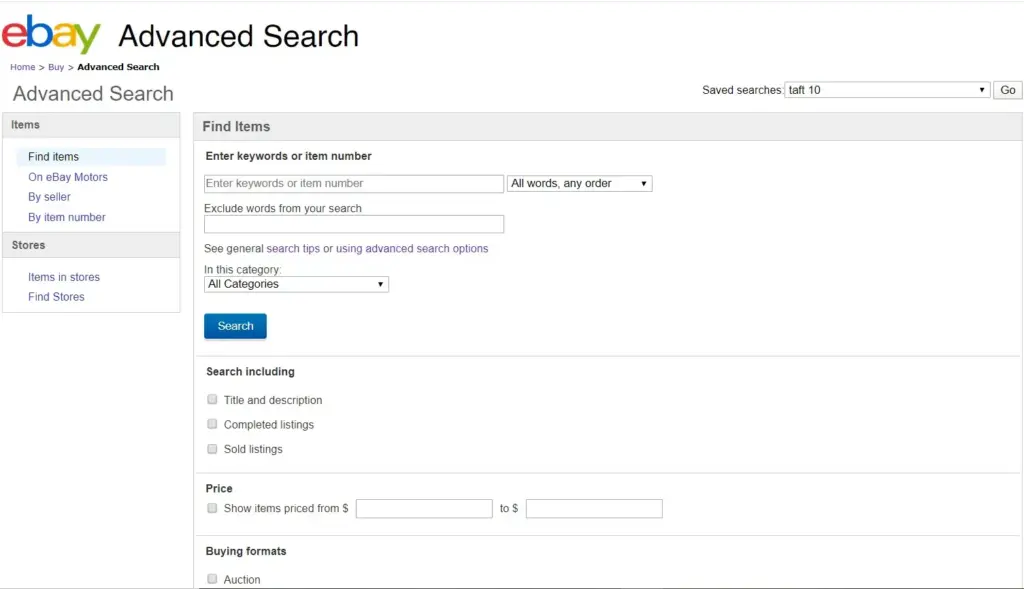Enable the Completed listings checkbox
Image resolution: width=1024 pixels, height=589 pixels.
[212, 424]
